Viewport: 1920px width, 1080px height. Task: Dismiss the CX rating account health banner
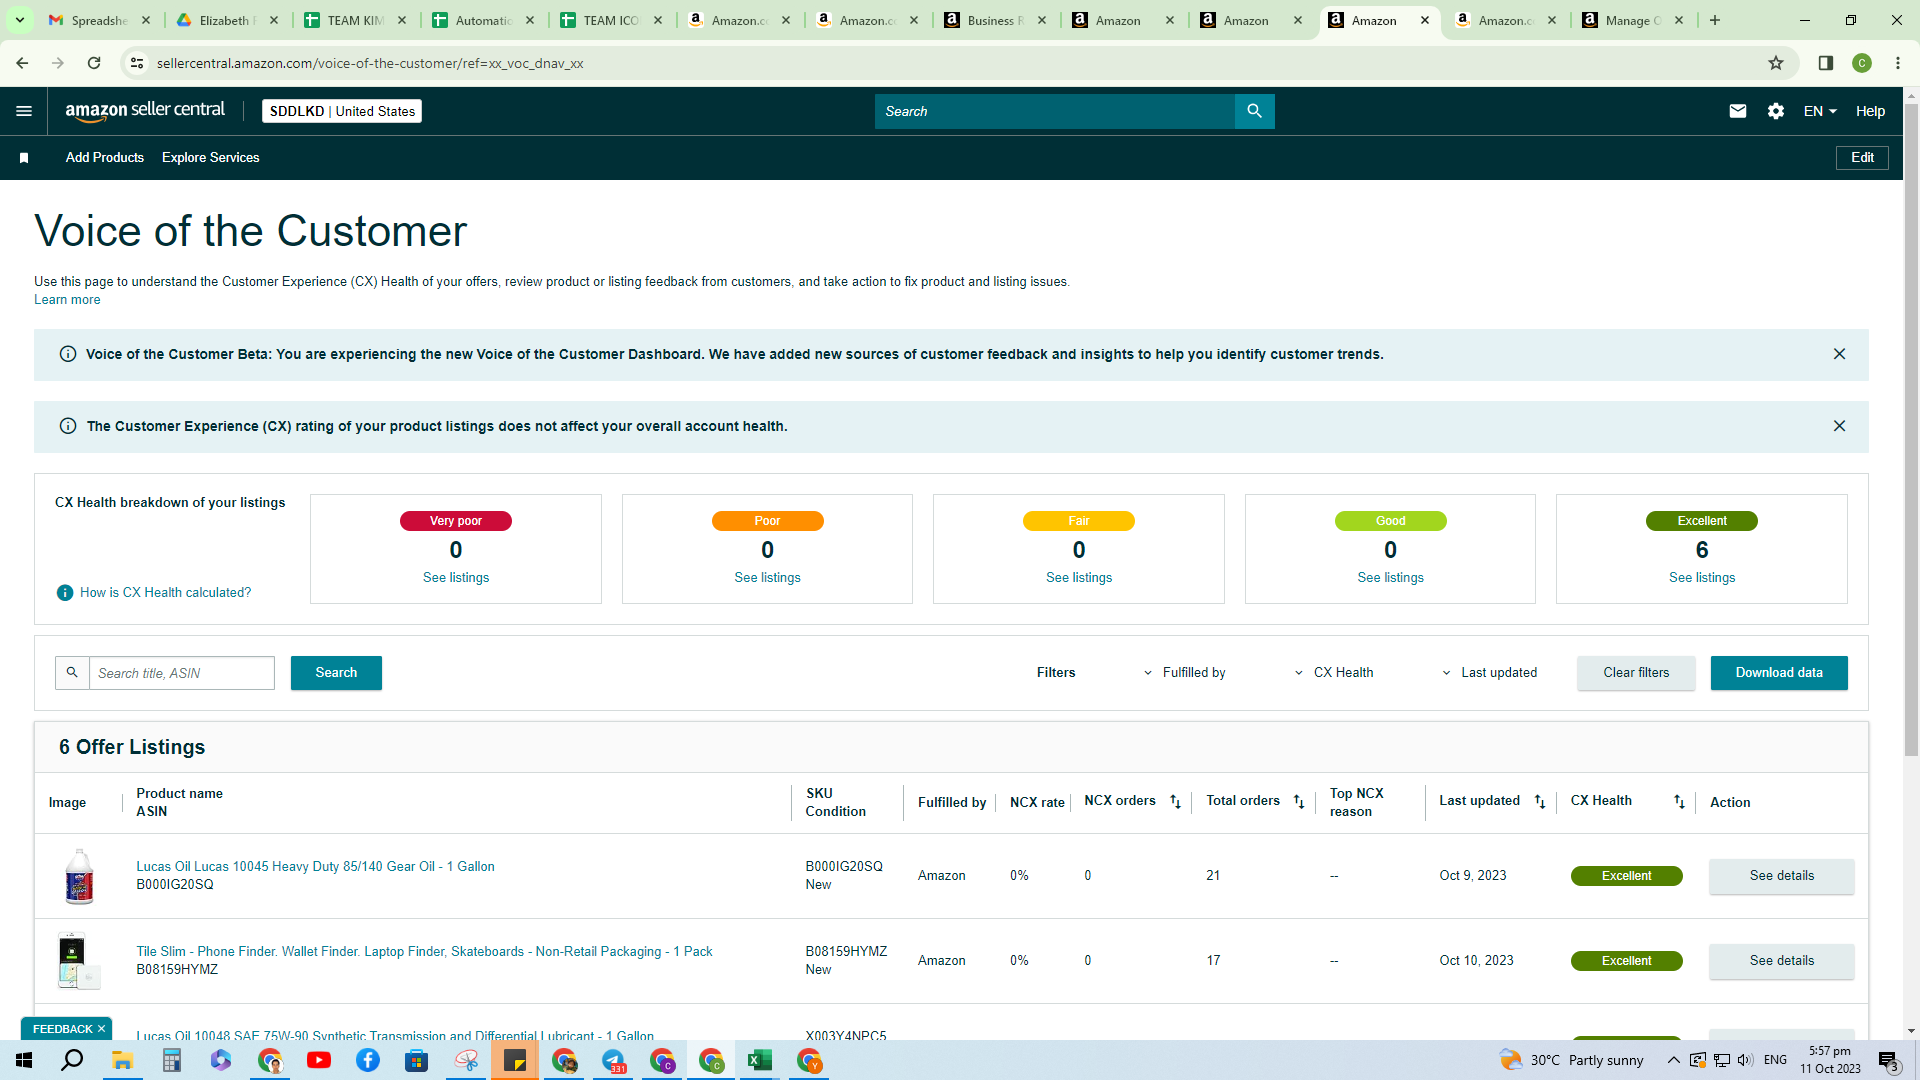1839,426
